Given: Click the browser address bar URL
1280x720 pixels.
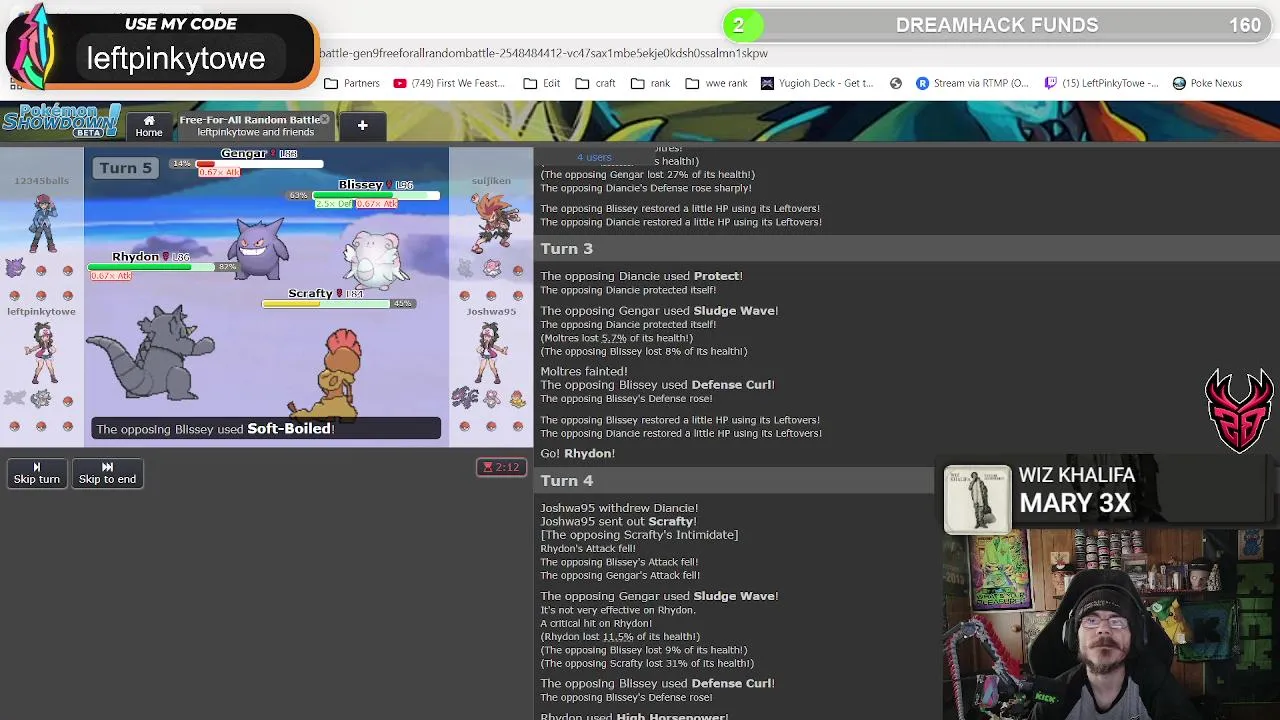Looking at the screenshot, I should pos(543,53).
